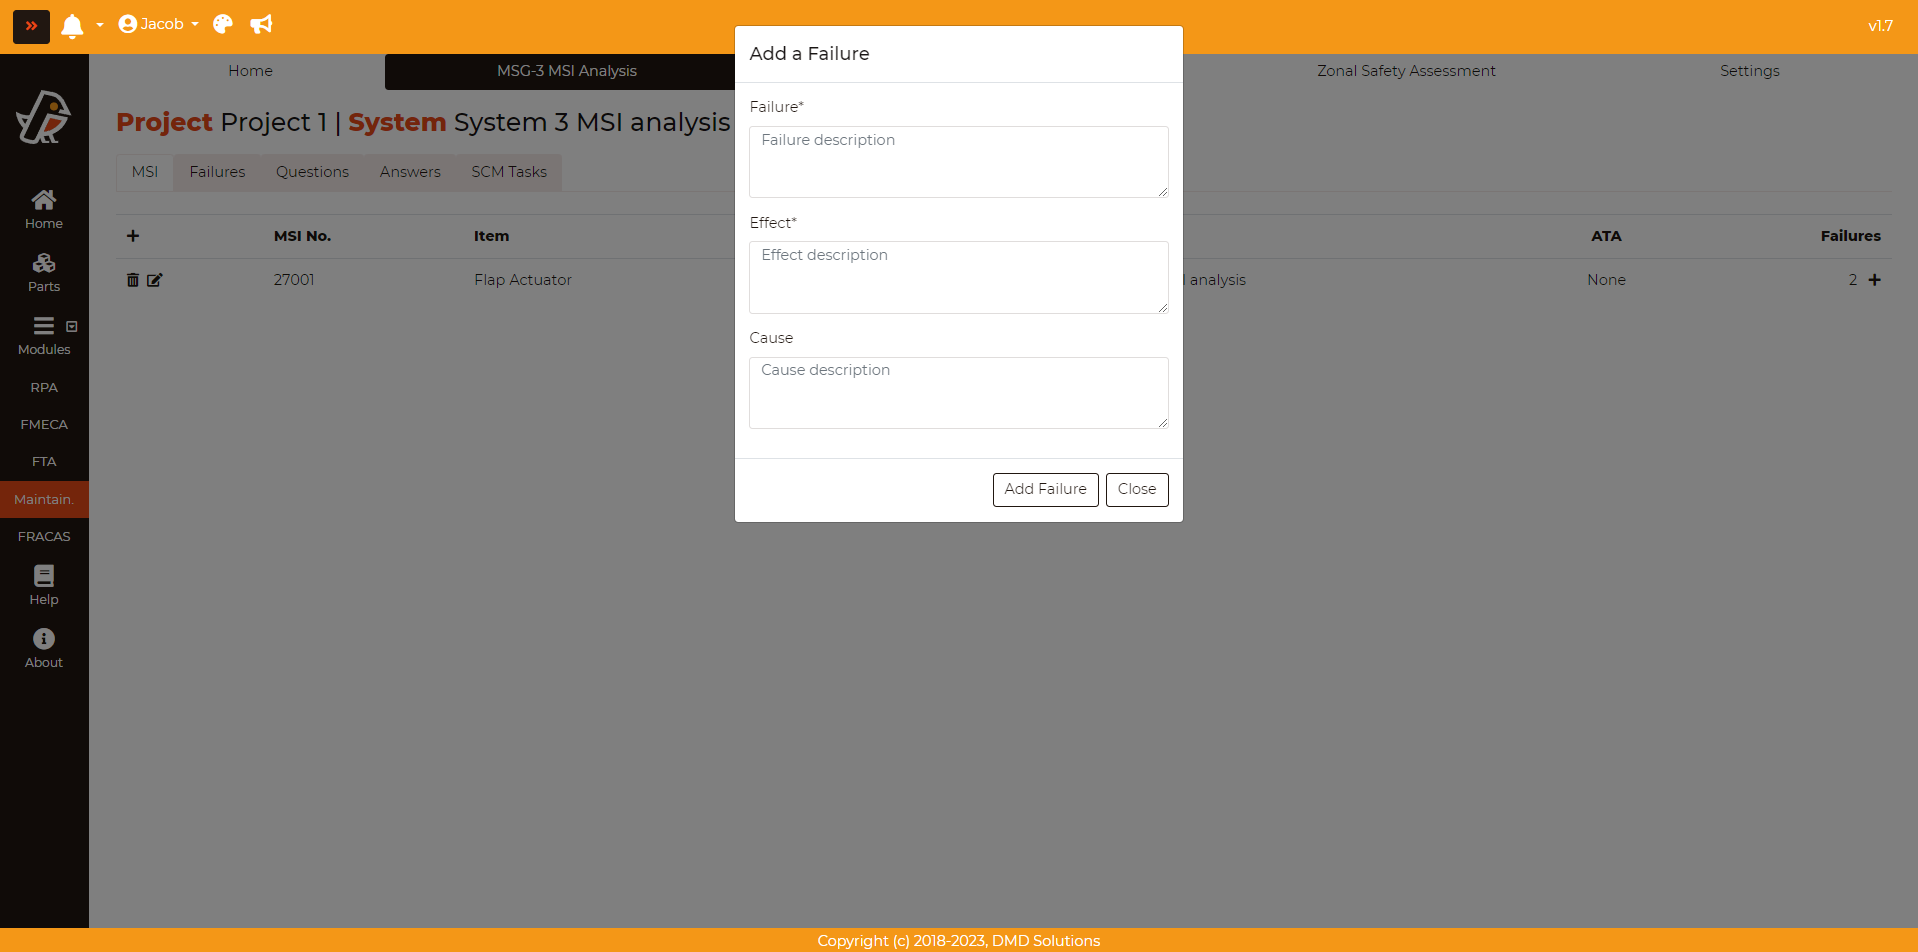Switch to the SCM Tasks tab
Screen dimensions: 1918x952
(509, 172)
